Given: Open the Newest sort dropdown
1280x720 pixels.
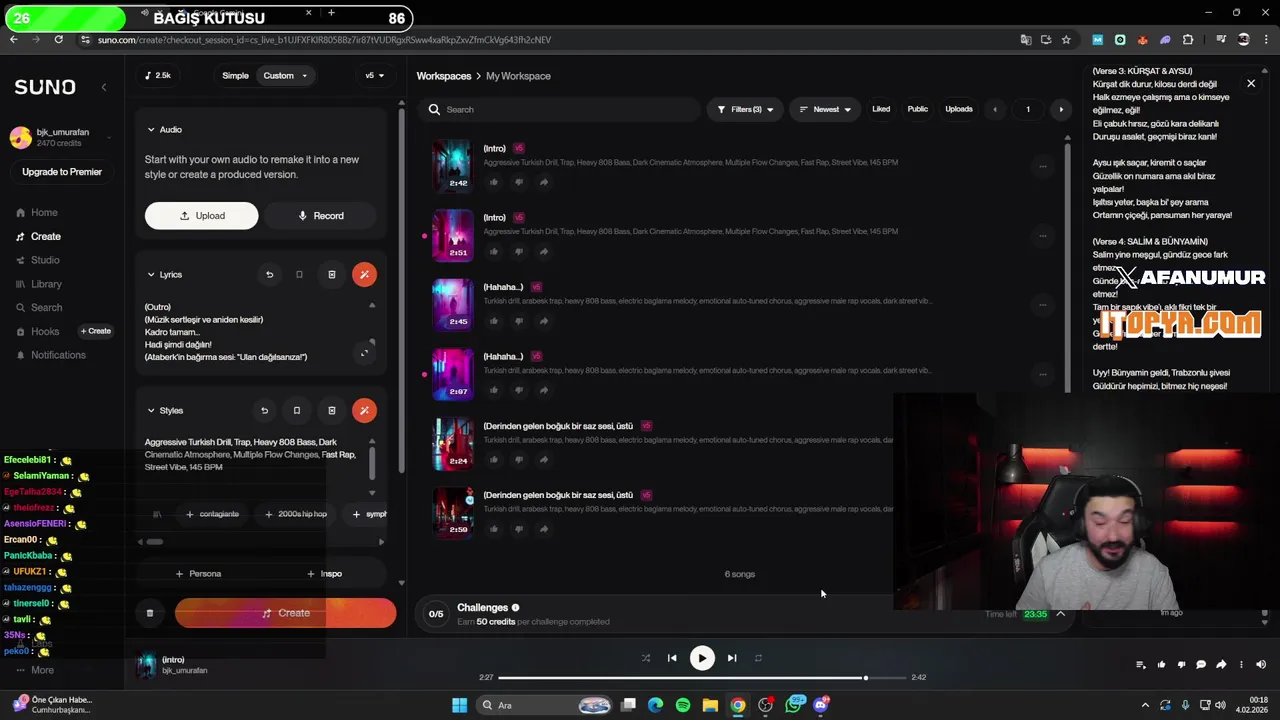Looking at the screenshot, I should (x=825, y=109).
